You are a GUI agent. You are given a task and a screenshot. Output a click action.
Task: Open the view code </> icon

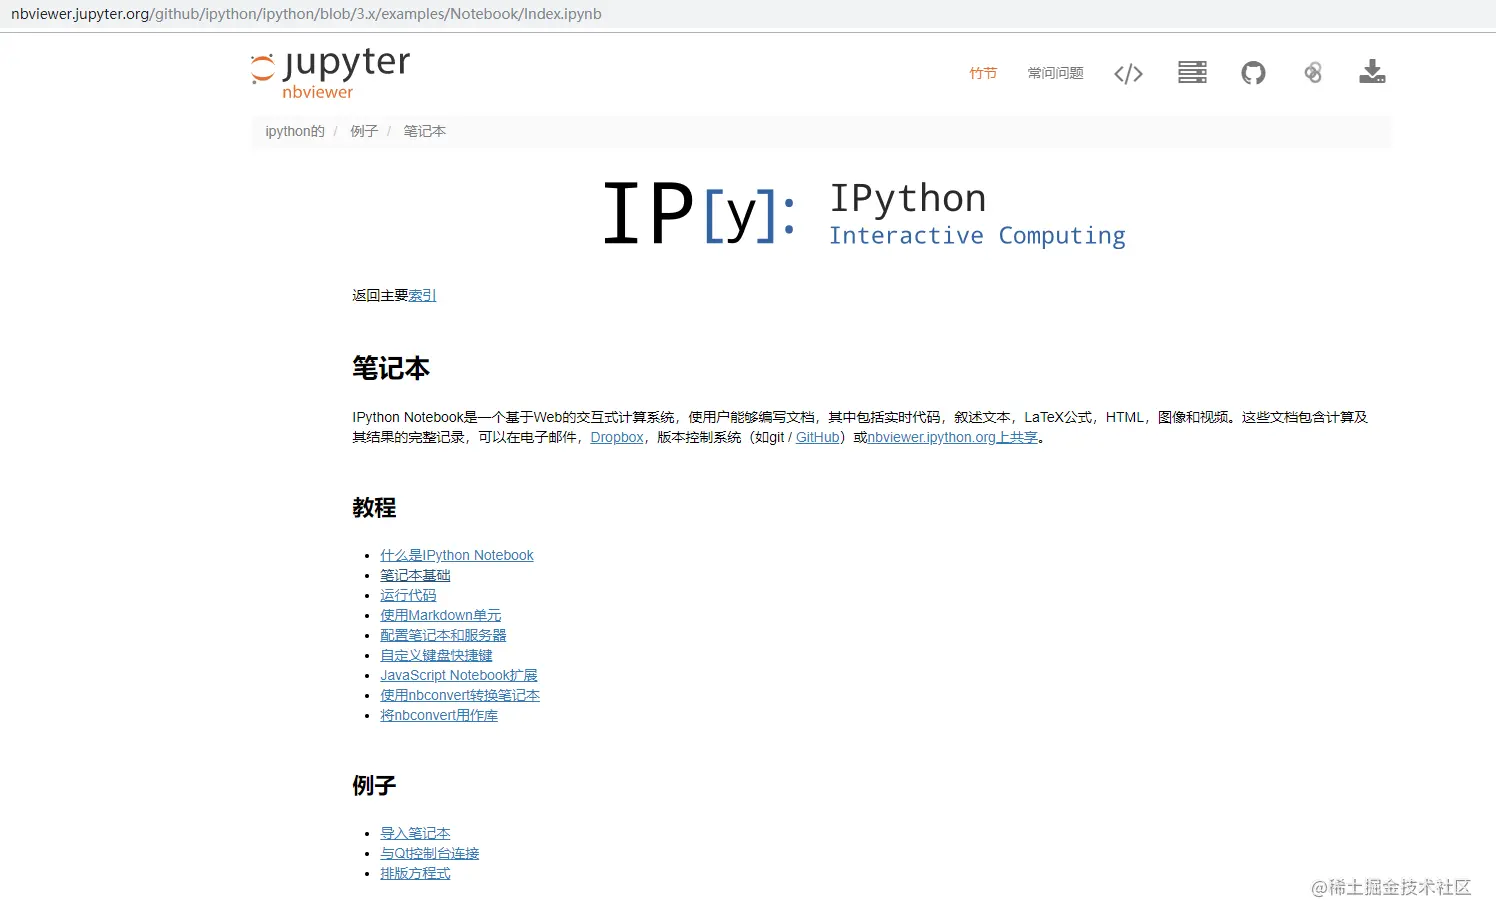coord(1128,73)
